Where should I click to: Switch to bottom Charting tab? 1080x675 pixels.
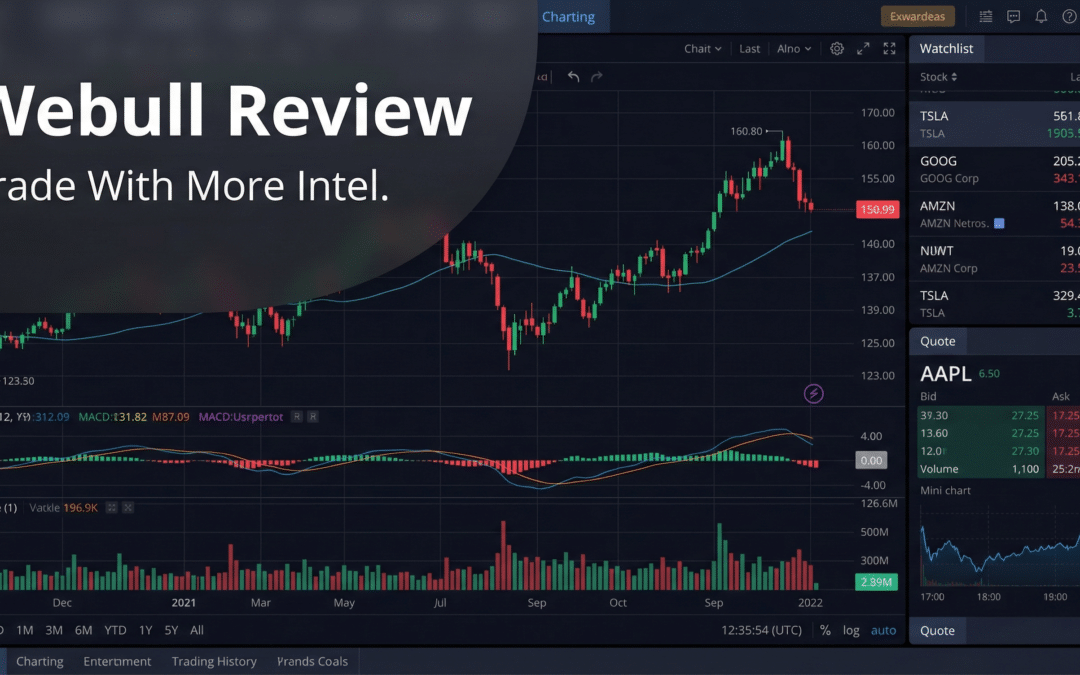pyautogui.click(x=39, y=661)
